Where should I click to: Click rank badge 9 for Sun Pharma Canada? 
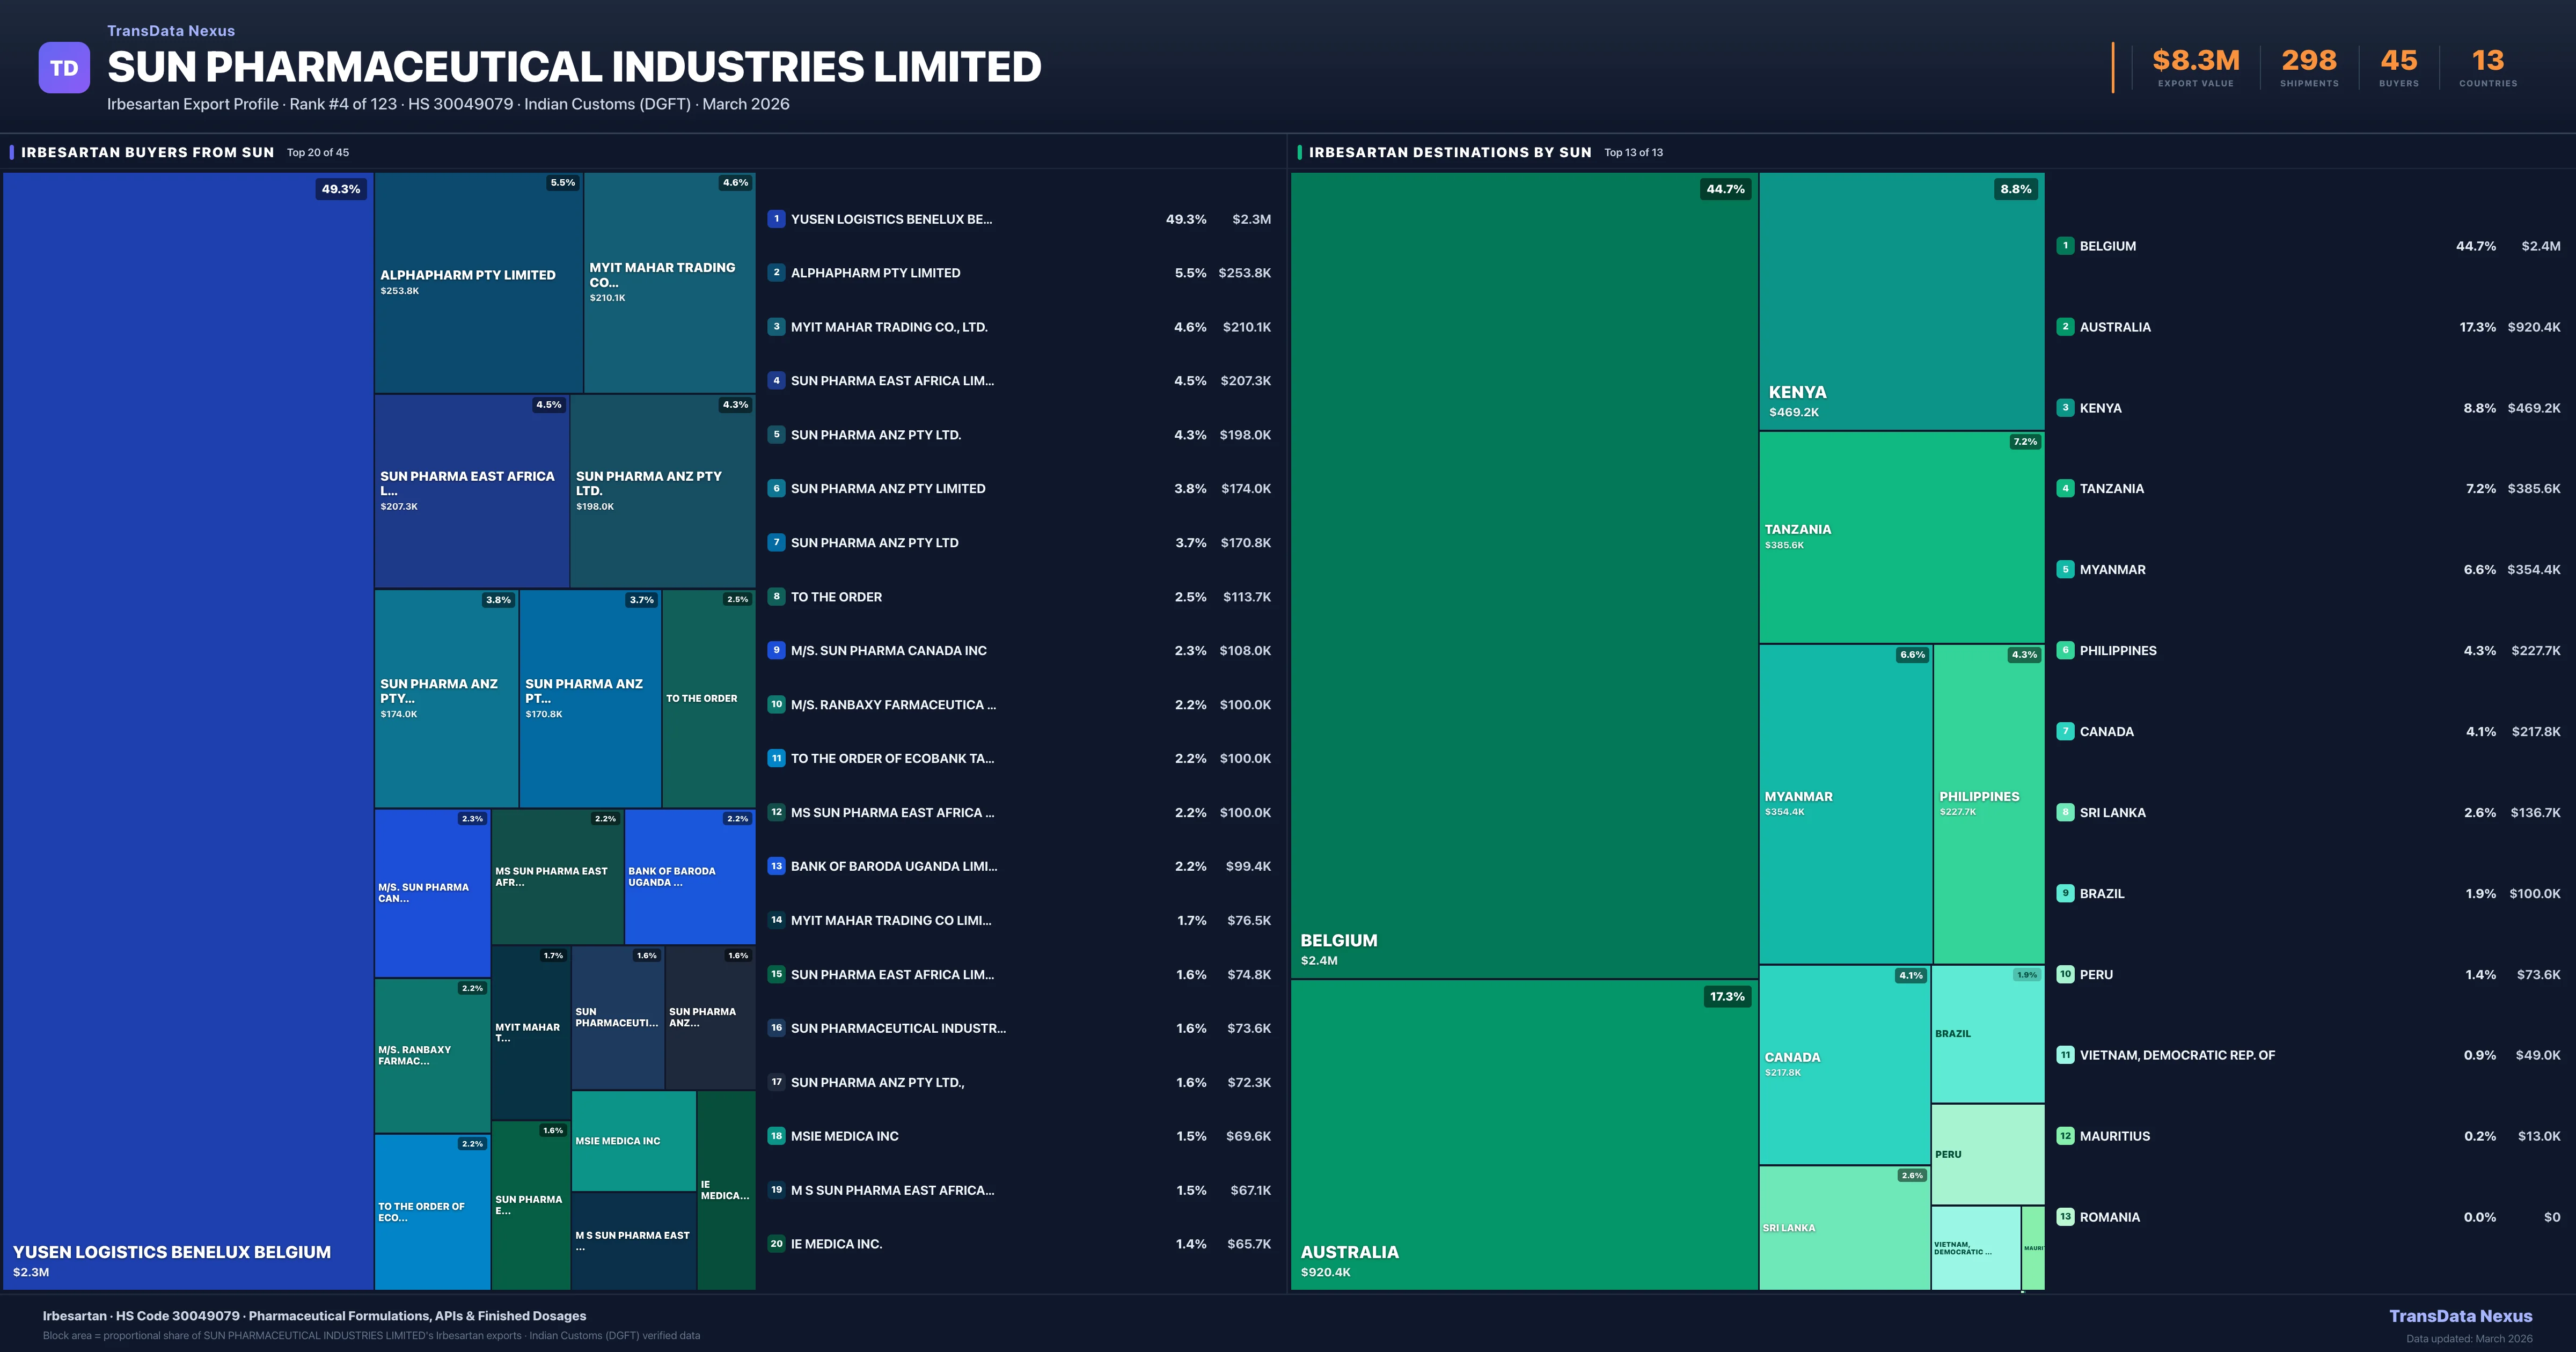[776, 650]
